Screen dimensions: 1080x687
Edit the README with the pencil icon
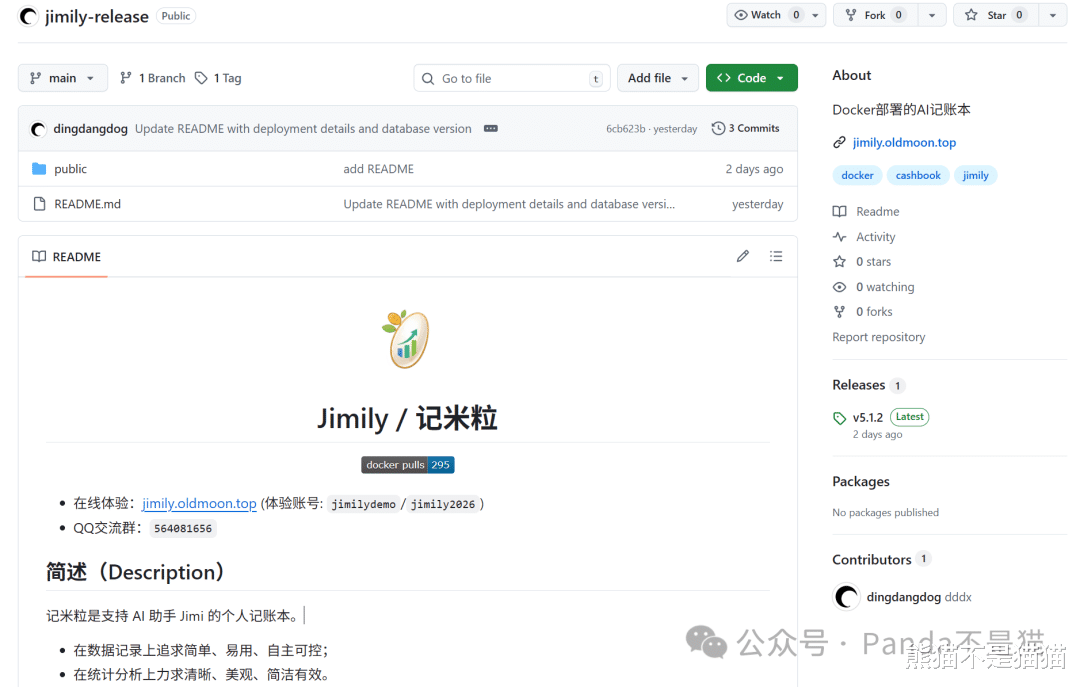coord(742,256)
